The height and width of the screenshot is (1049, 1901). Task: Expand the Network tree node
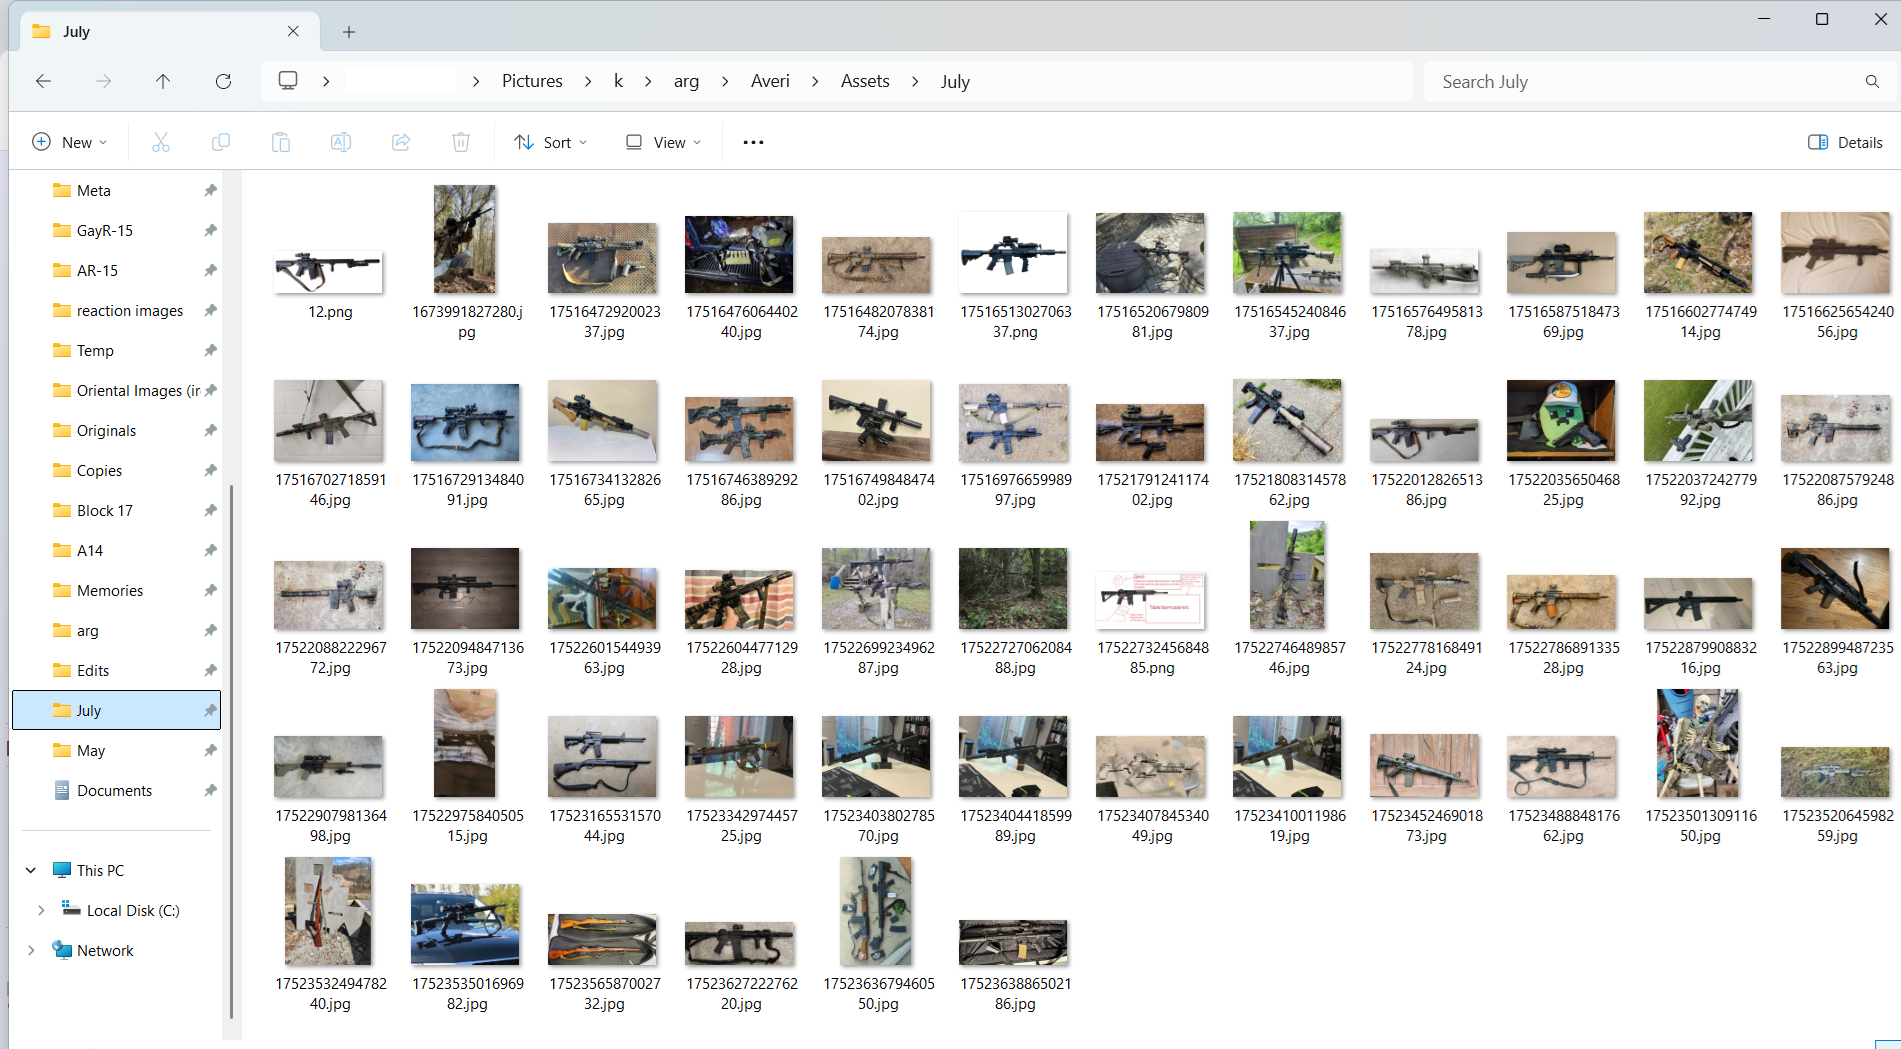pos(31,950)
